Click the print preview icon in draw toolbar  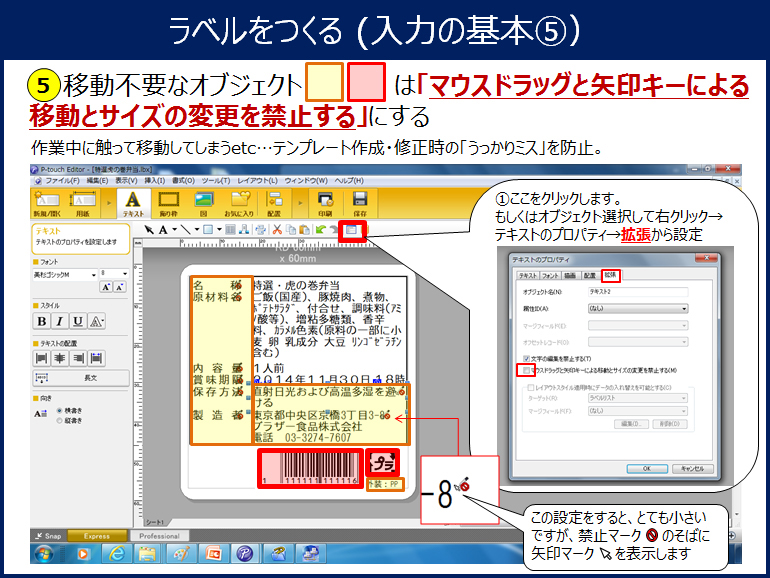click(261, 230)
